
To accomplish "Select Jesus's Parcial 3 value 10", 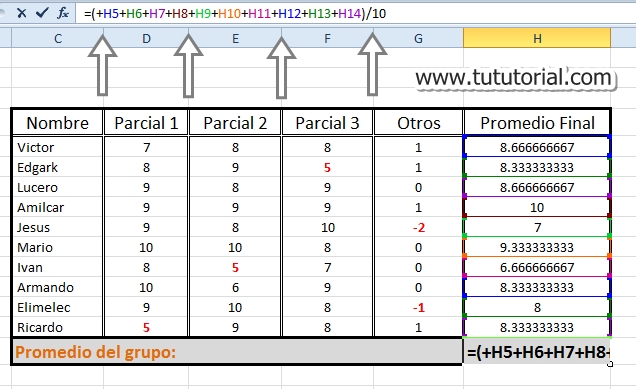I will click(x=327, y=227).
